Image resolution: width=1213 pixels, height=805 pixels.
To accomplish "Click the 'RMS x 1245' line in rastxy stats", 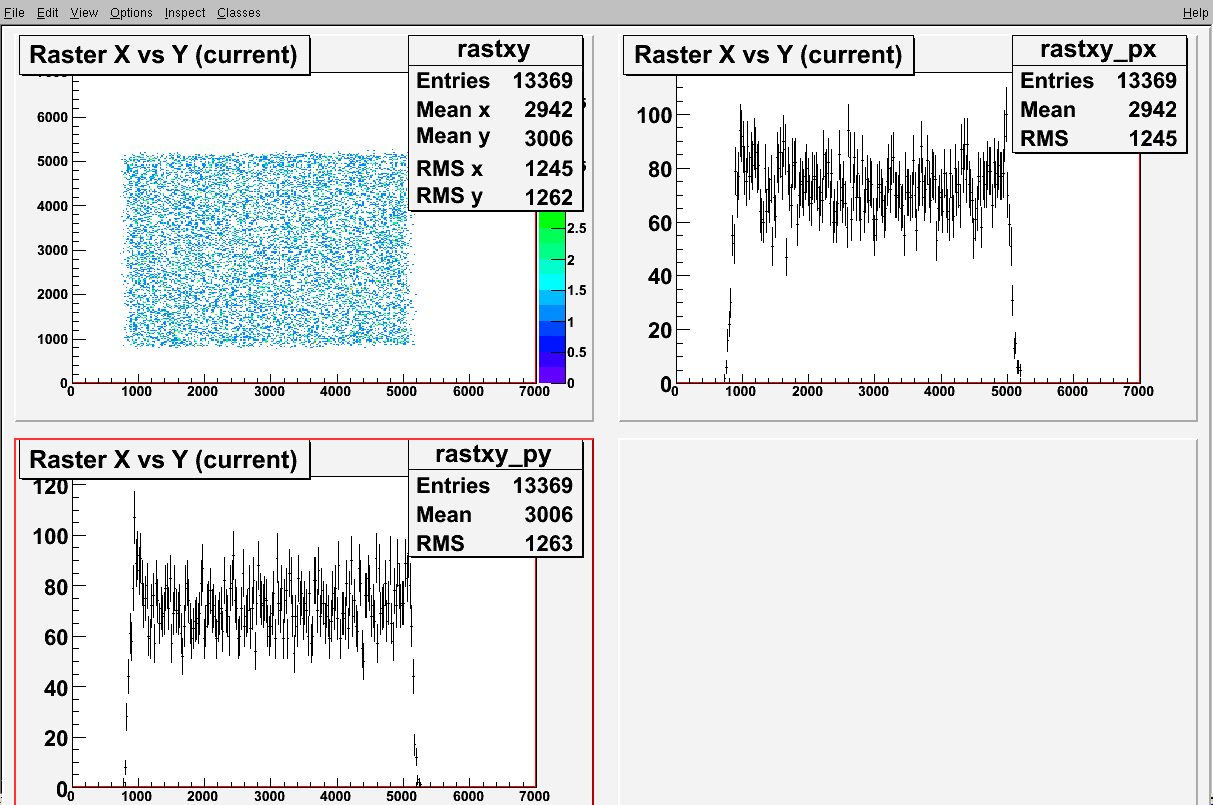I will coord(495,167).
